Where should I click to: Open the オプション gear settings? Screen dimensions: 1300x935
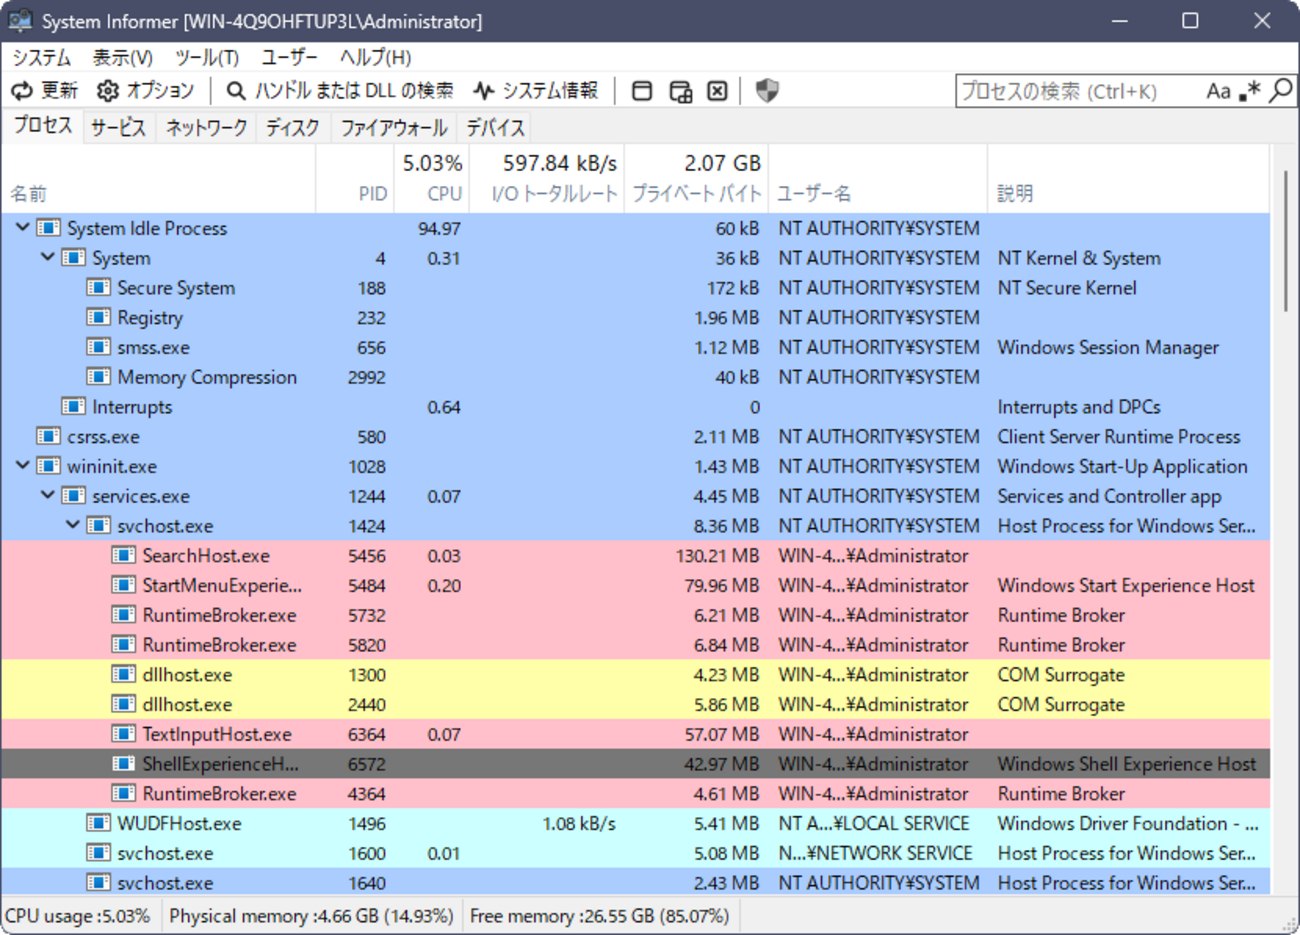tap(146, 91)
